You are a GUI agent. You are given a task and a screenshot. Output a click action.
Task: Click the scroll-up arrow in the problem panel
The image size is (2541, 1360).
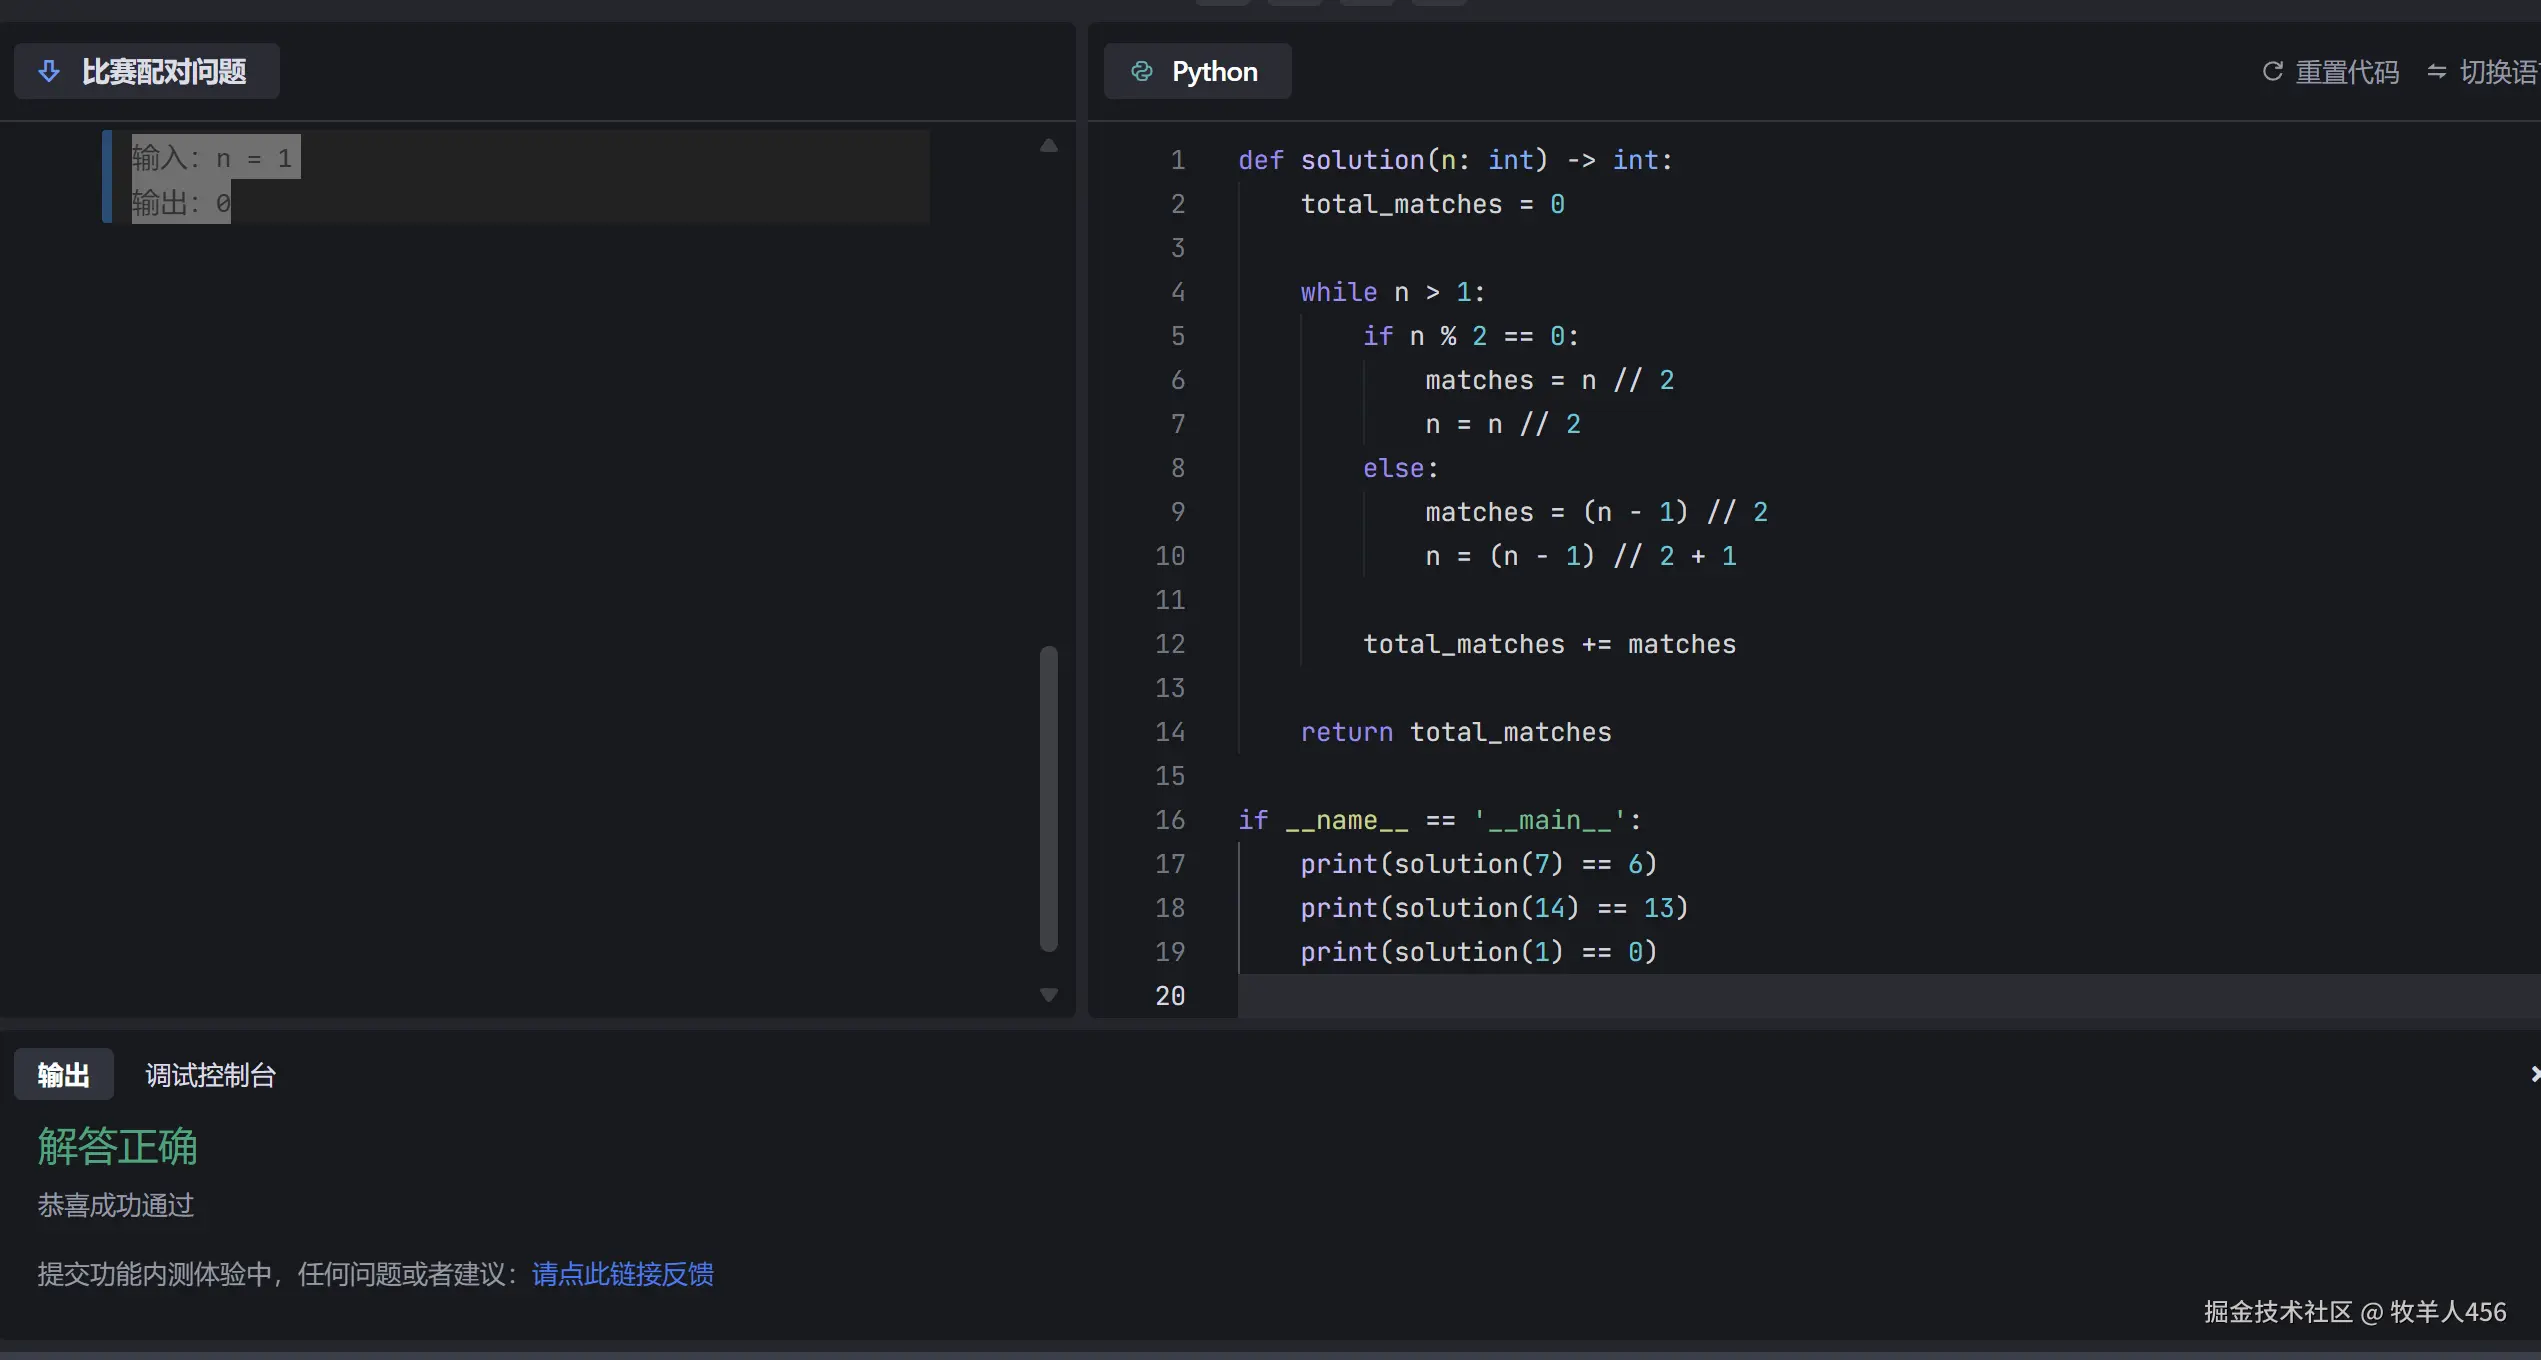click(1048, 146)
